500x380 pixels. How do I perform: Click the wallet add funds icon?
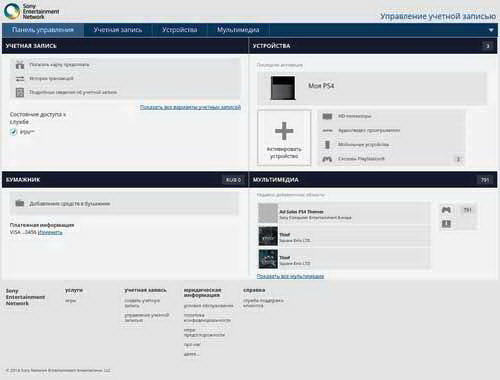(20, 203)
